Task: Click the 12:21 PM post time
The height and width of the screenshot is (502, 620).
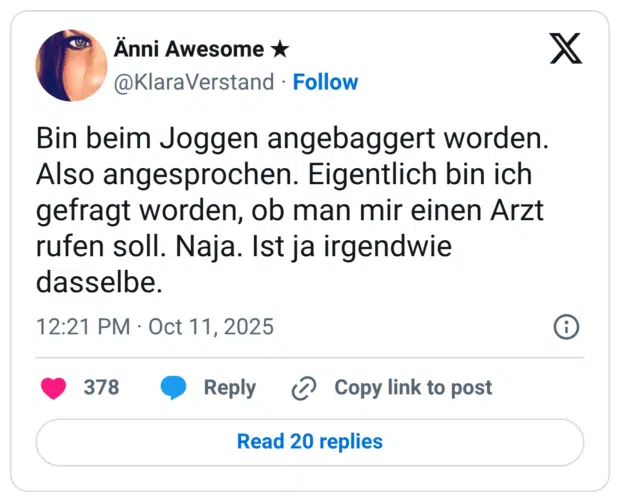Action: tap(80, 327)
